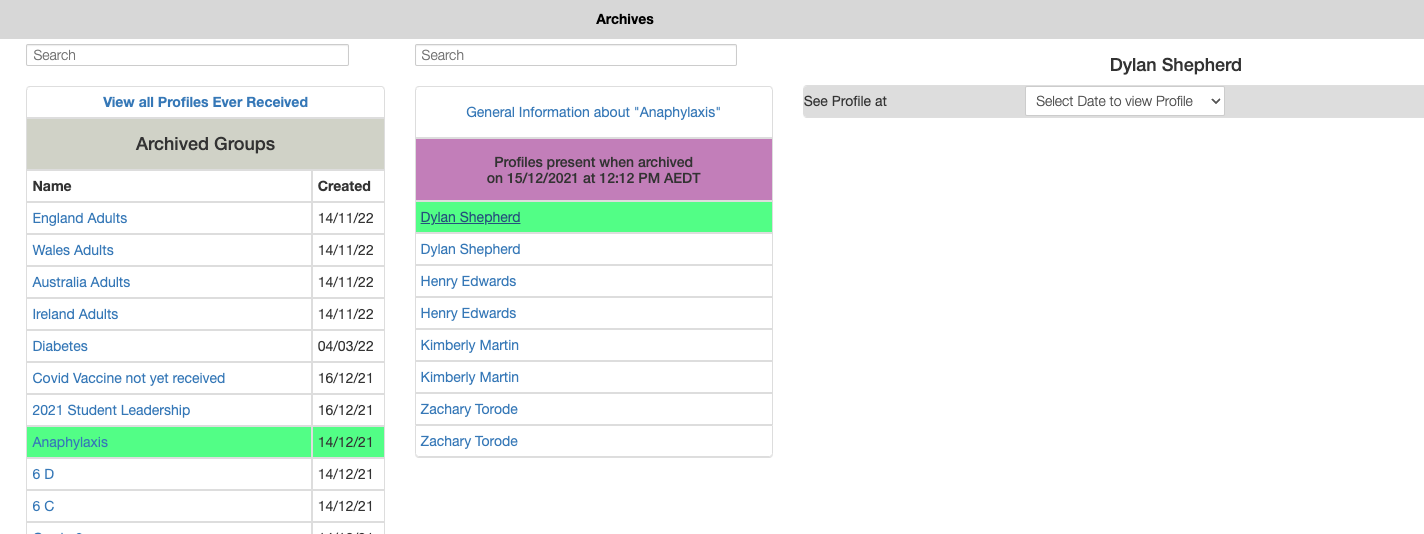The height and width of the screenshot is (534, 1424).
Task: Click the search field above the profiles list
Action: [x=575, y=55]
